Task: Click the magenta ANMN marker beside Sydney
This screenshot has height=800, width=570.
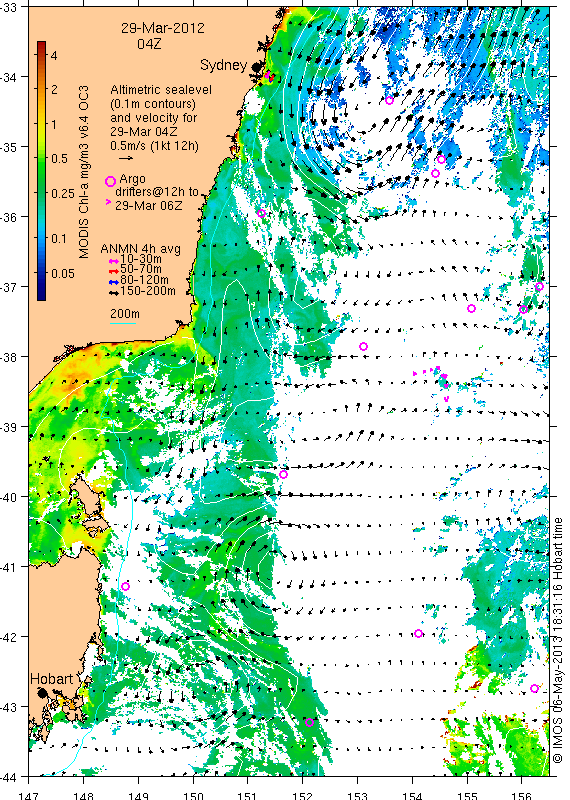Action: point(269,77)
